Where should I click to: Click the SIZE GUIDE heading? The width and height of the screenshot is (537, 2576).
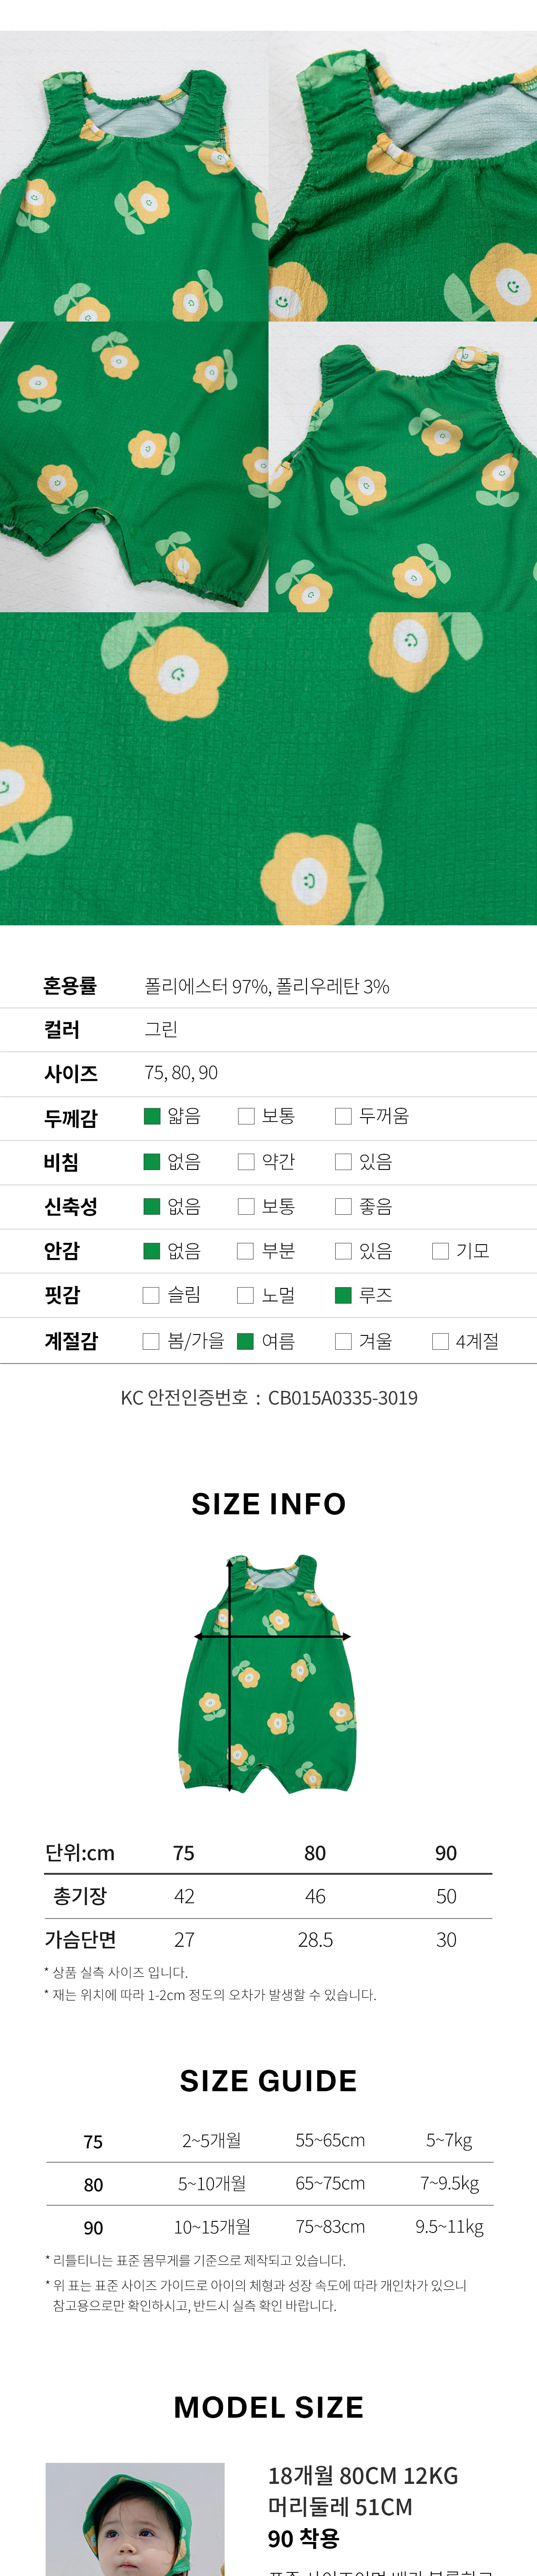(x=268, y=2080)
